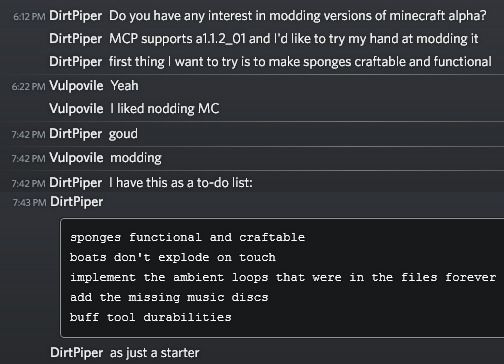Click message about making sponges craftable
Screen dimensions: 504x364
click(x=300, y=62)
